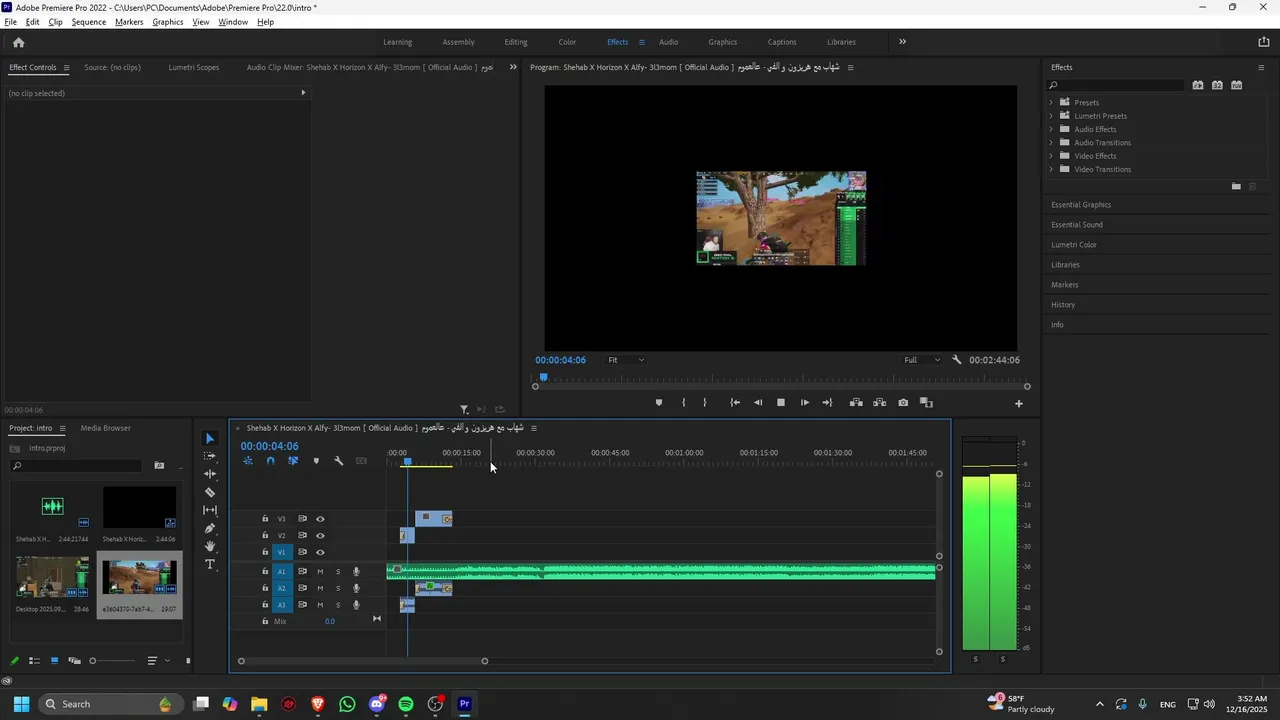Select the Track Select Forward tool
Viewport: 1280px width, 720px height.
coord(210,456)
